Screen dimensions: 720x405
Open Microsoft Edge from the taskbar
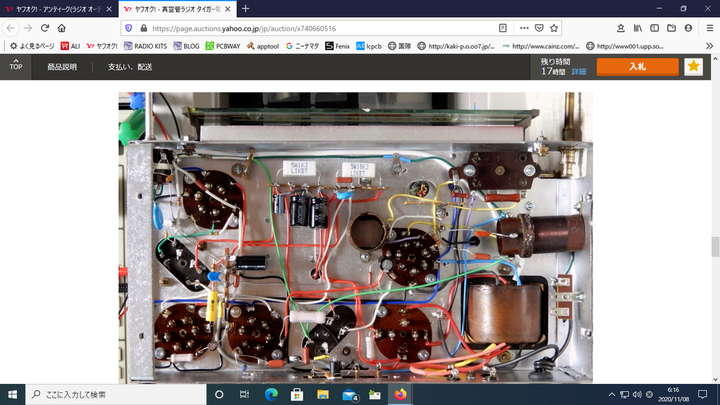(x=271, y=394)
